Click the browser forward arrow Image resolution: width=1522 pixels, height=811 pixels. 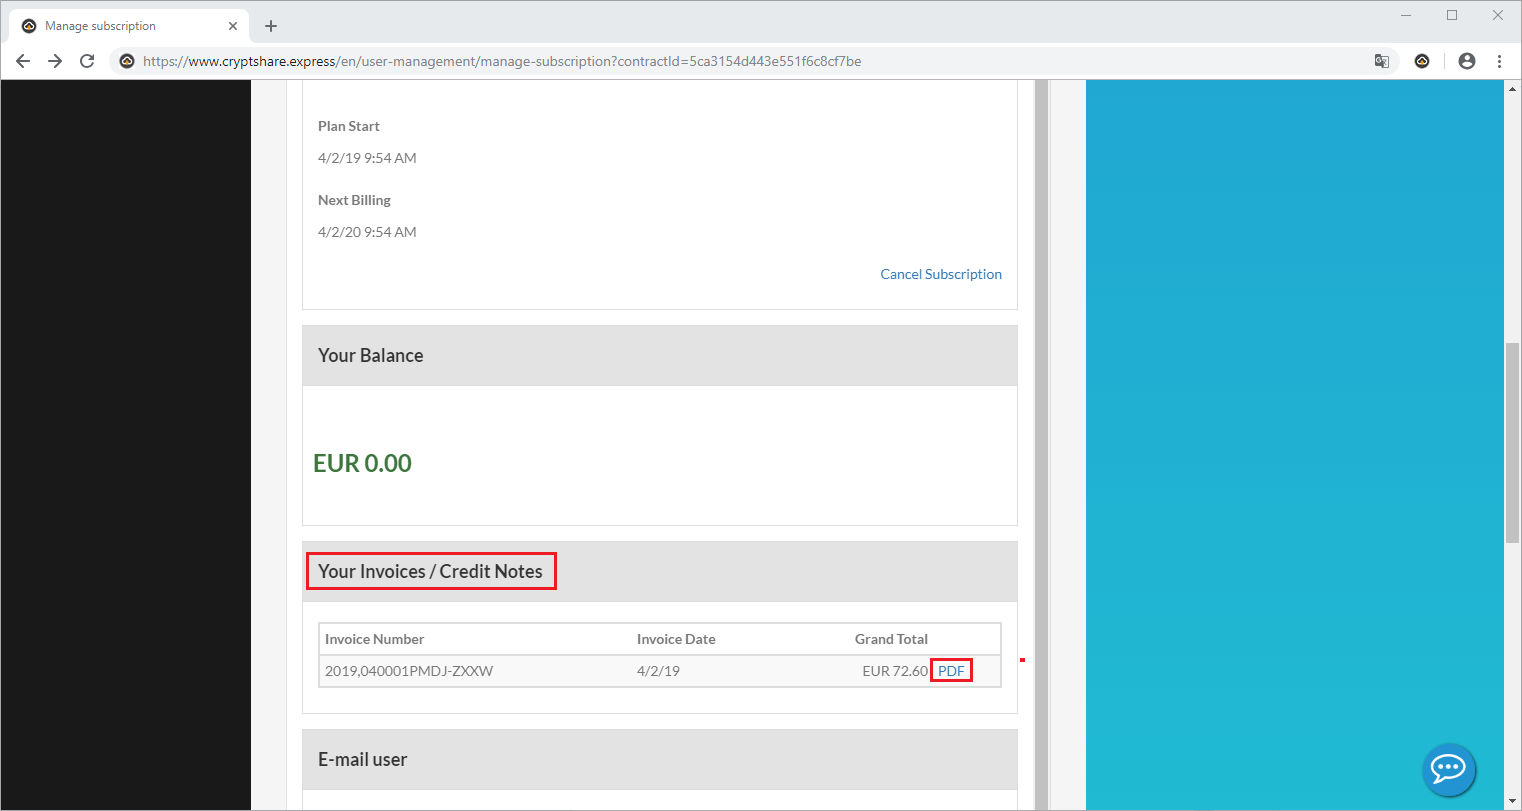55,61
